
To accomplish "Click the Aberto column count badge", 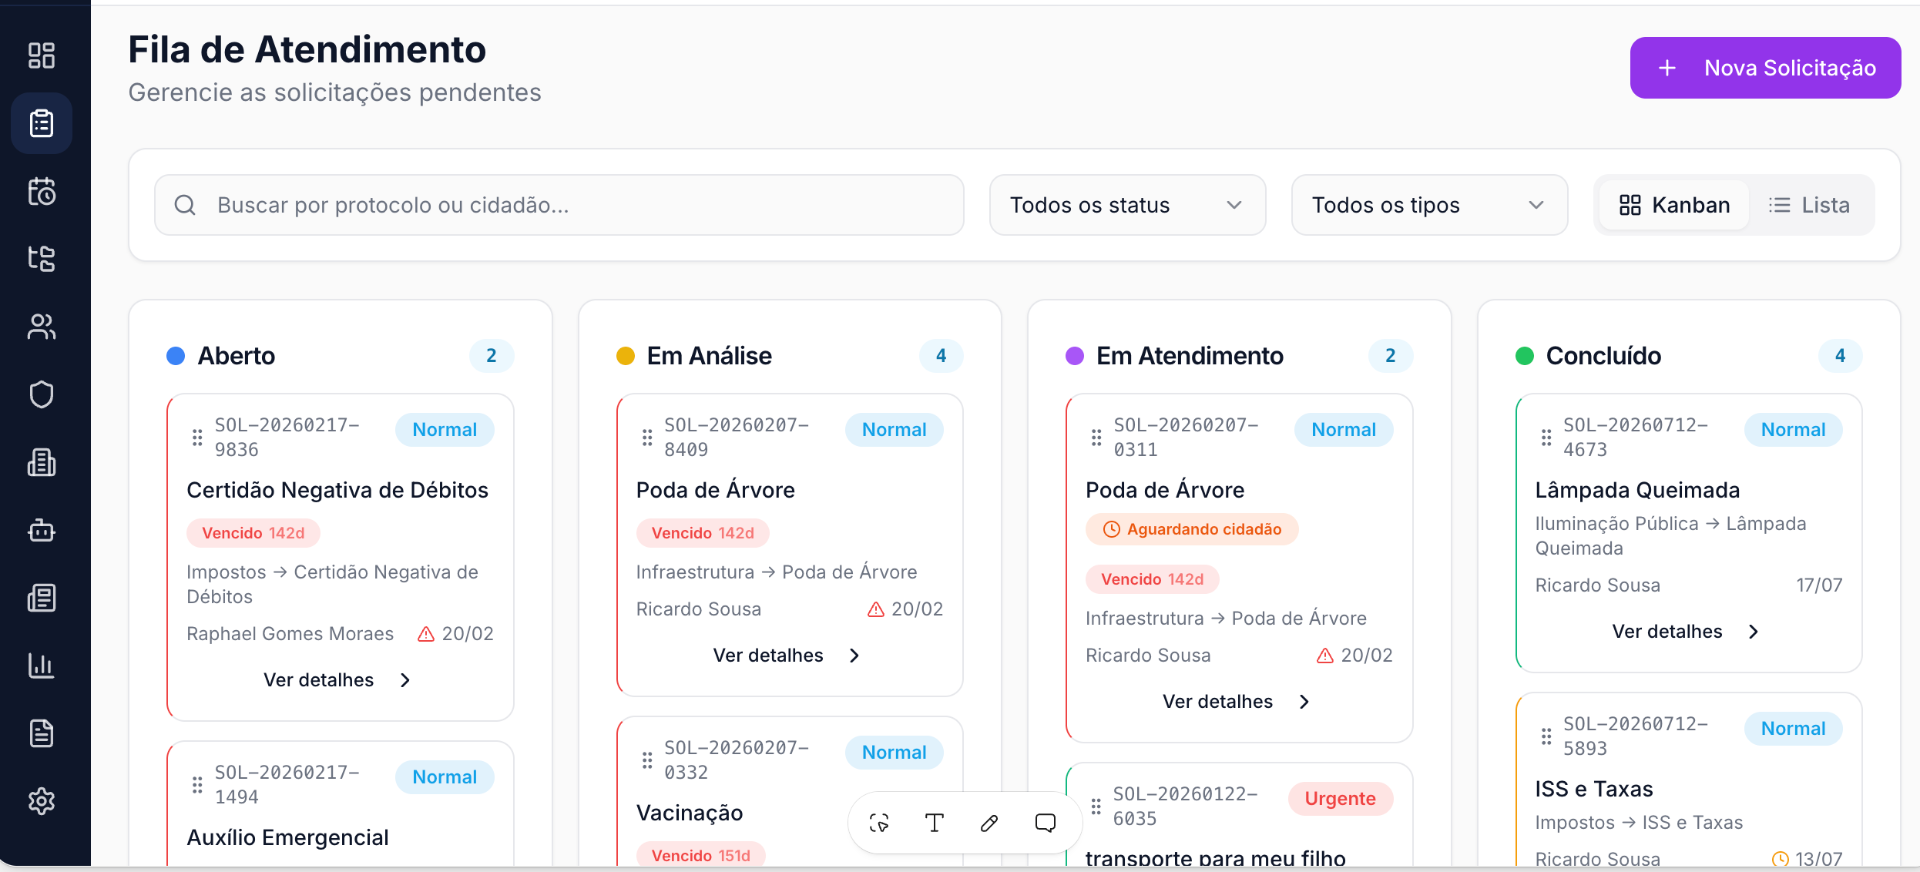I will point(491,356).
